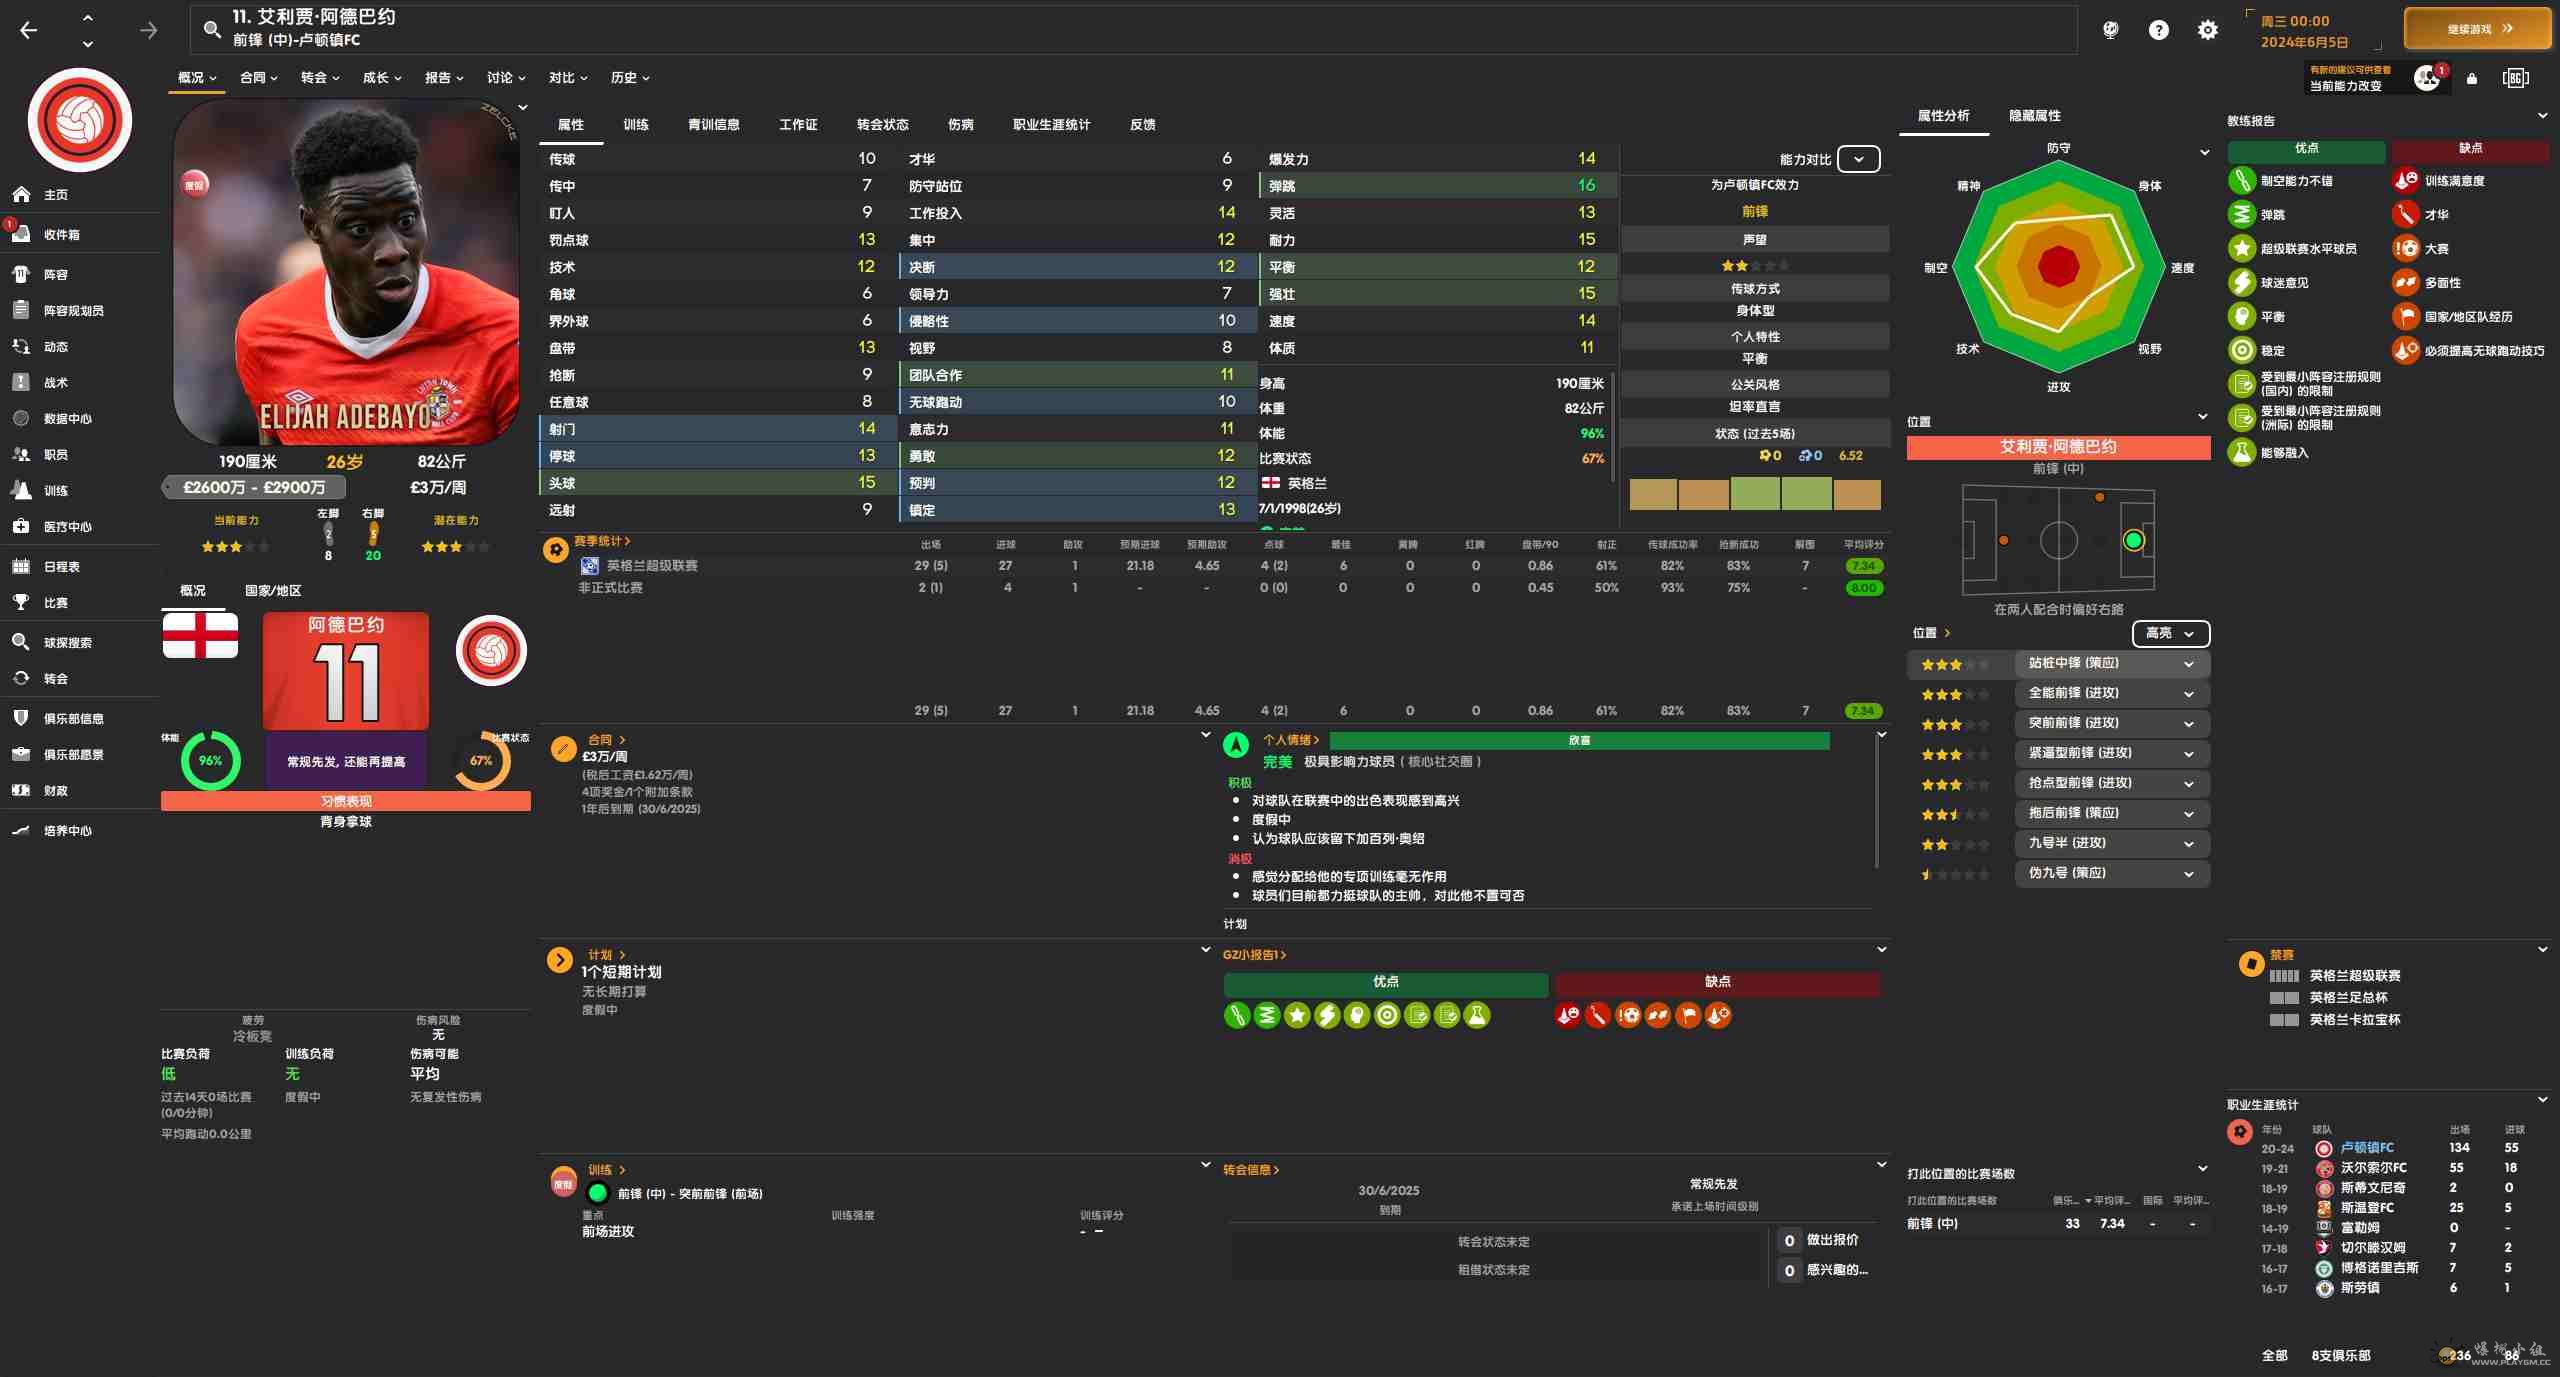Switch to the 国家/地区 tab
Viewport: 2560px width, 1377px height.
pos(273,591)
